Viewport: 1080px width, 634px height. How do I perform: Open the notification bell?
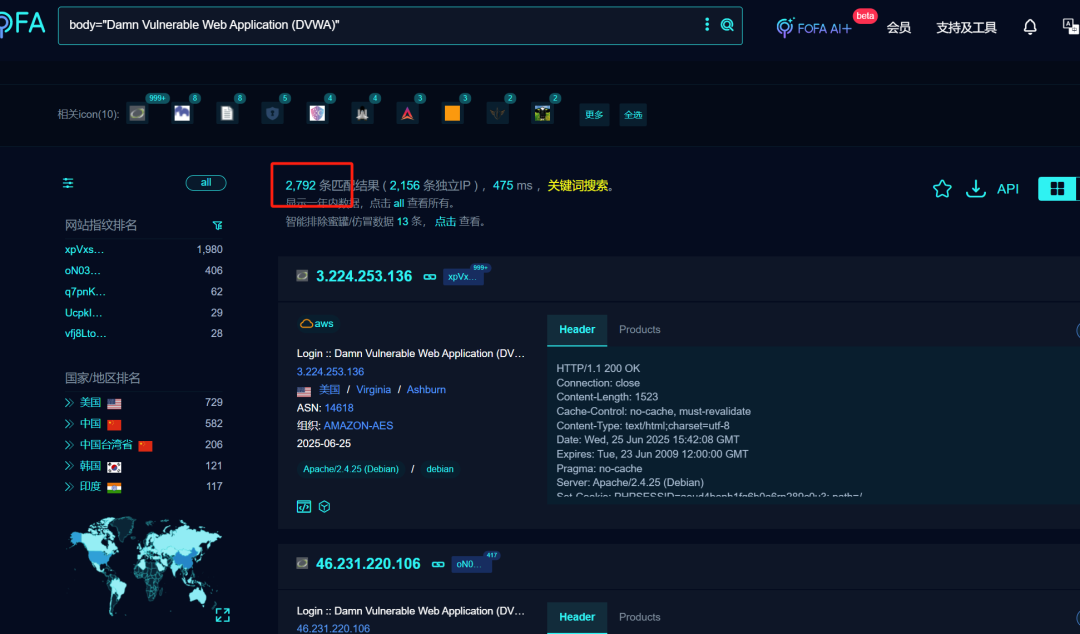1030,27
